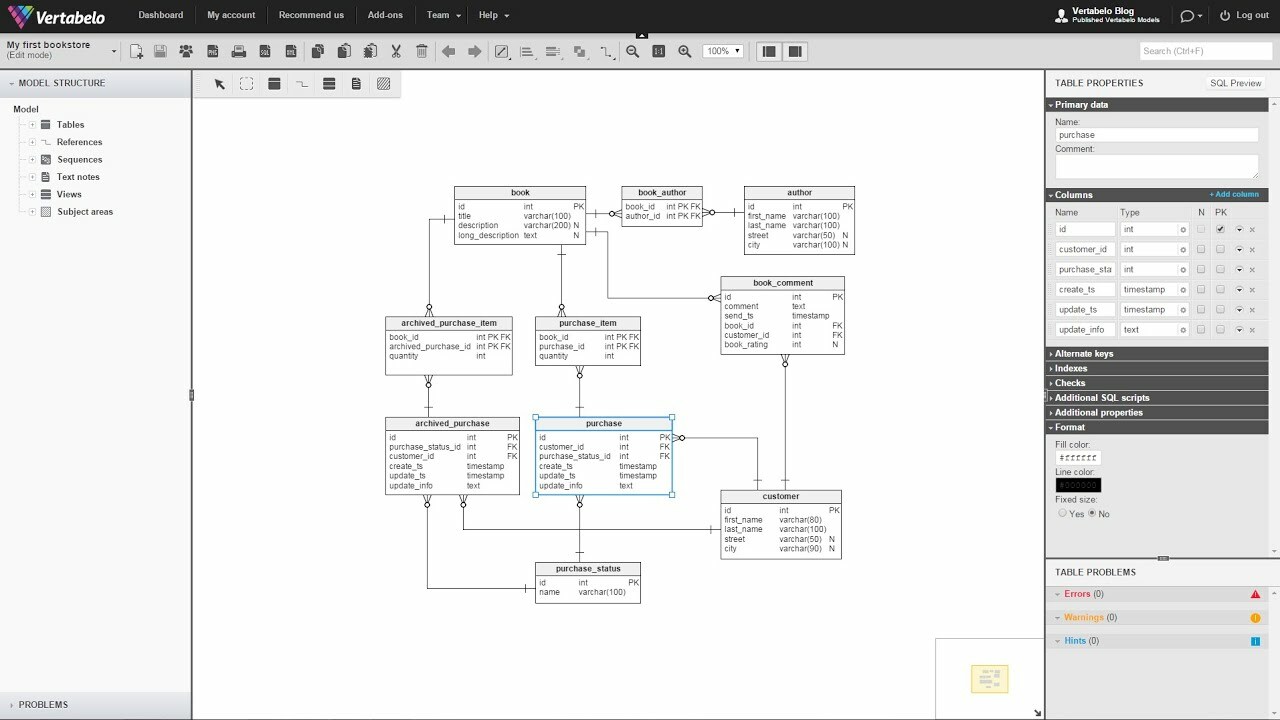The image size is (1280, 720).
Task: Open the Team menu
Action: tap(443, 15)
